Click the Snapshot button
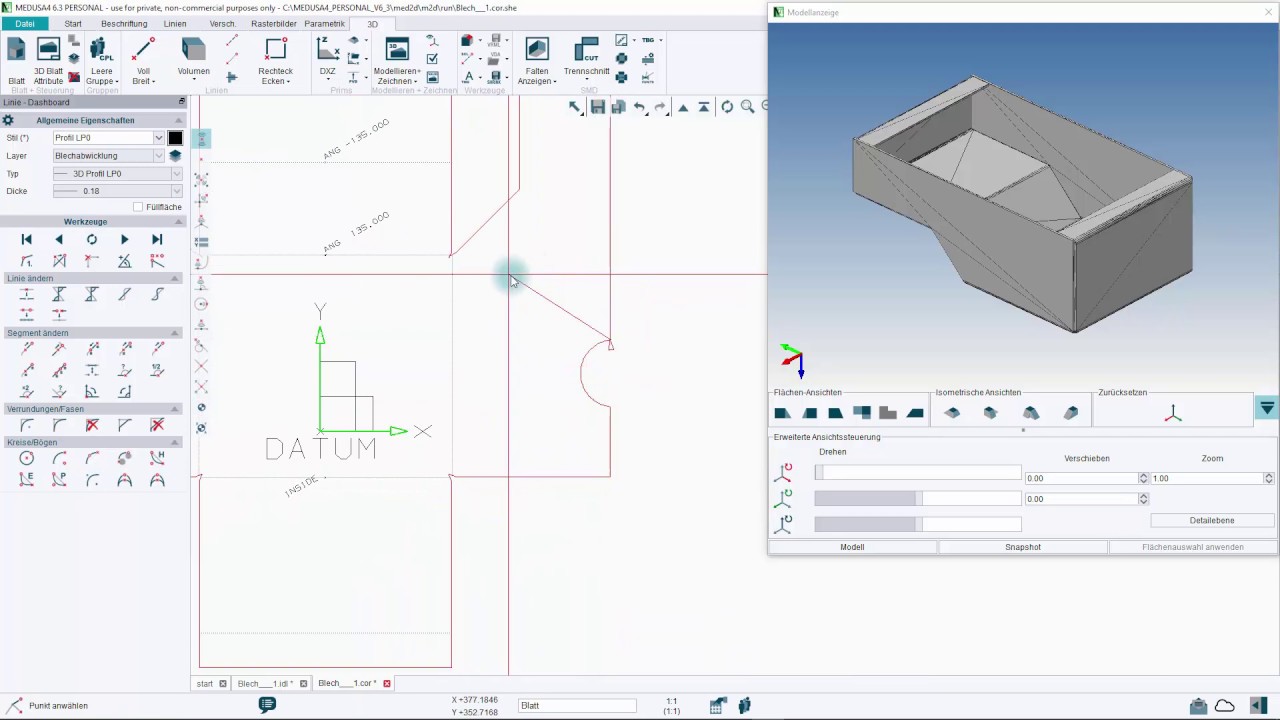This screenshot has height=720, width=1280. click(x=1023, y=547)
